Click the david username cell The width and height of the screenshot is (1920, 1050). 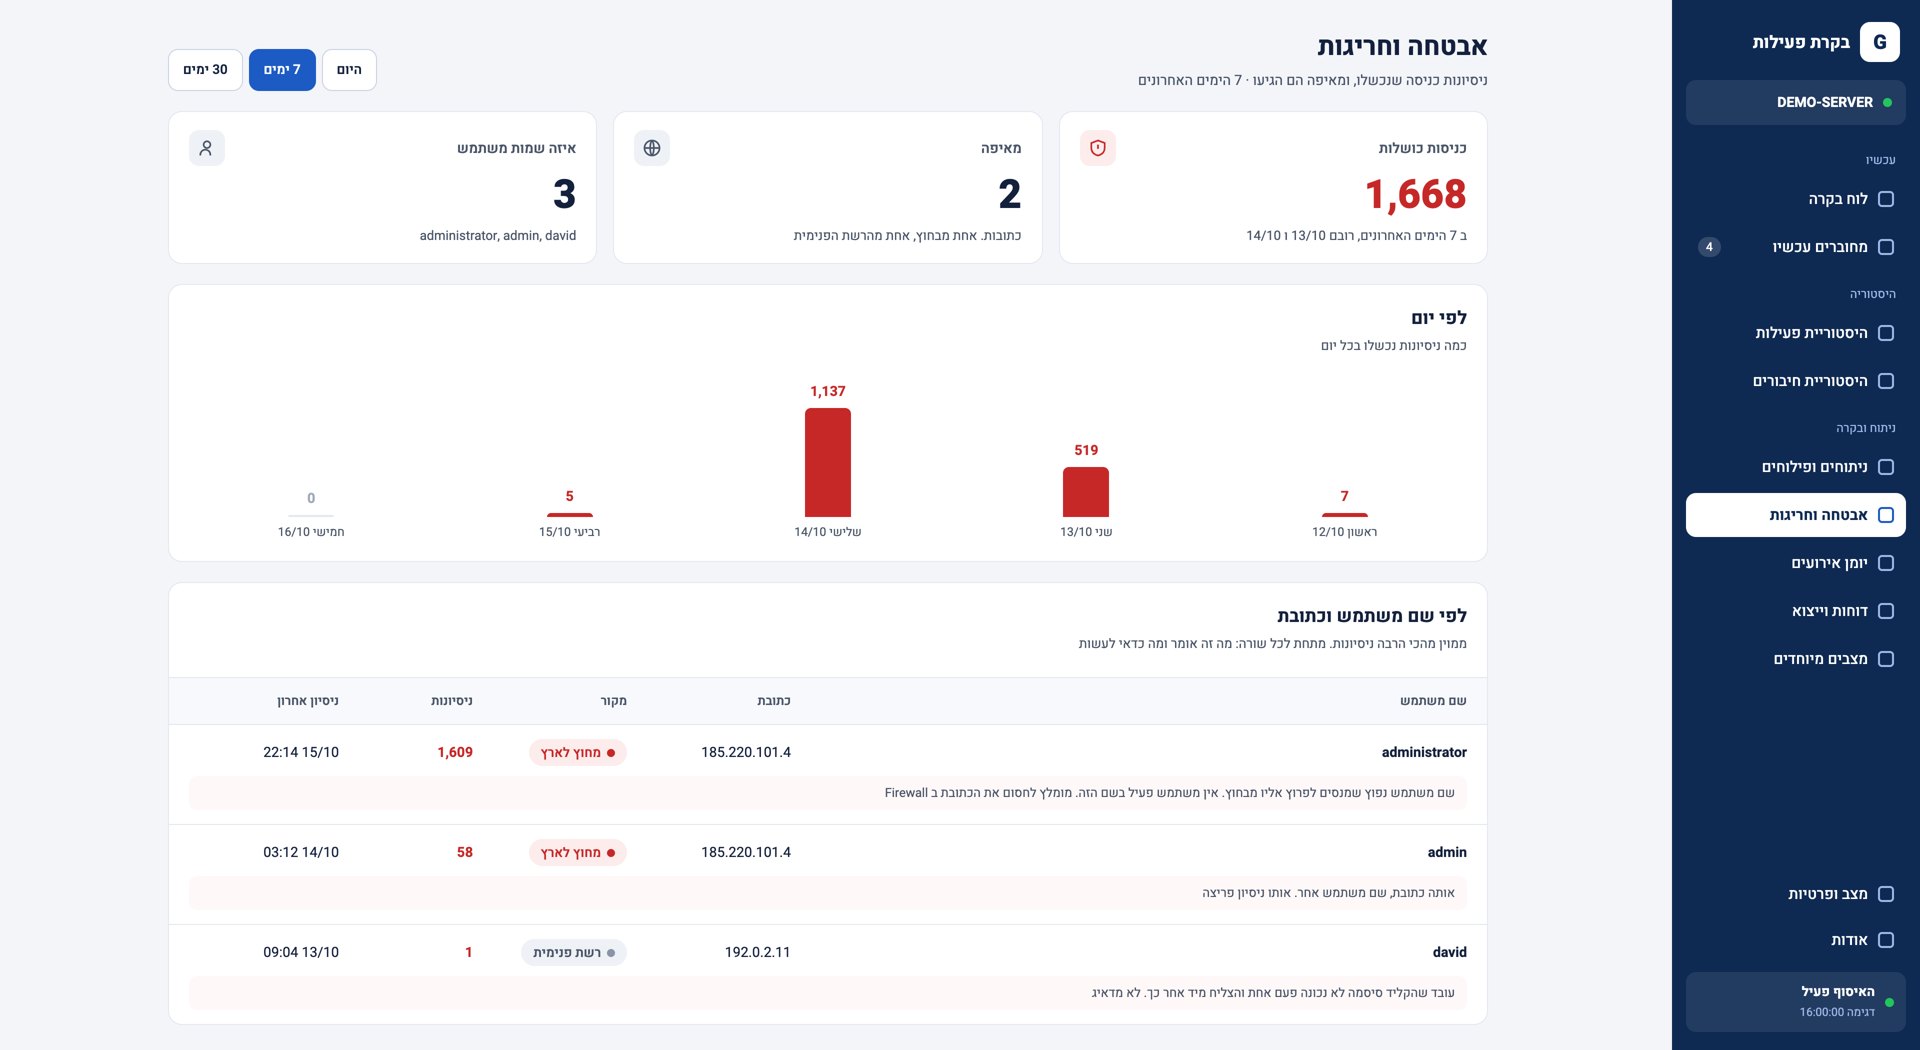(1449, 952)
